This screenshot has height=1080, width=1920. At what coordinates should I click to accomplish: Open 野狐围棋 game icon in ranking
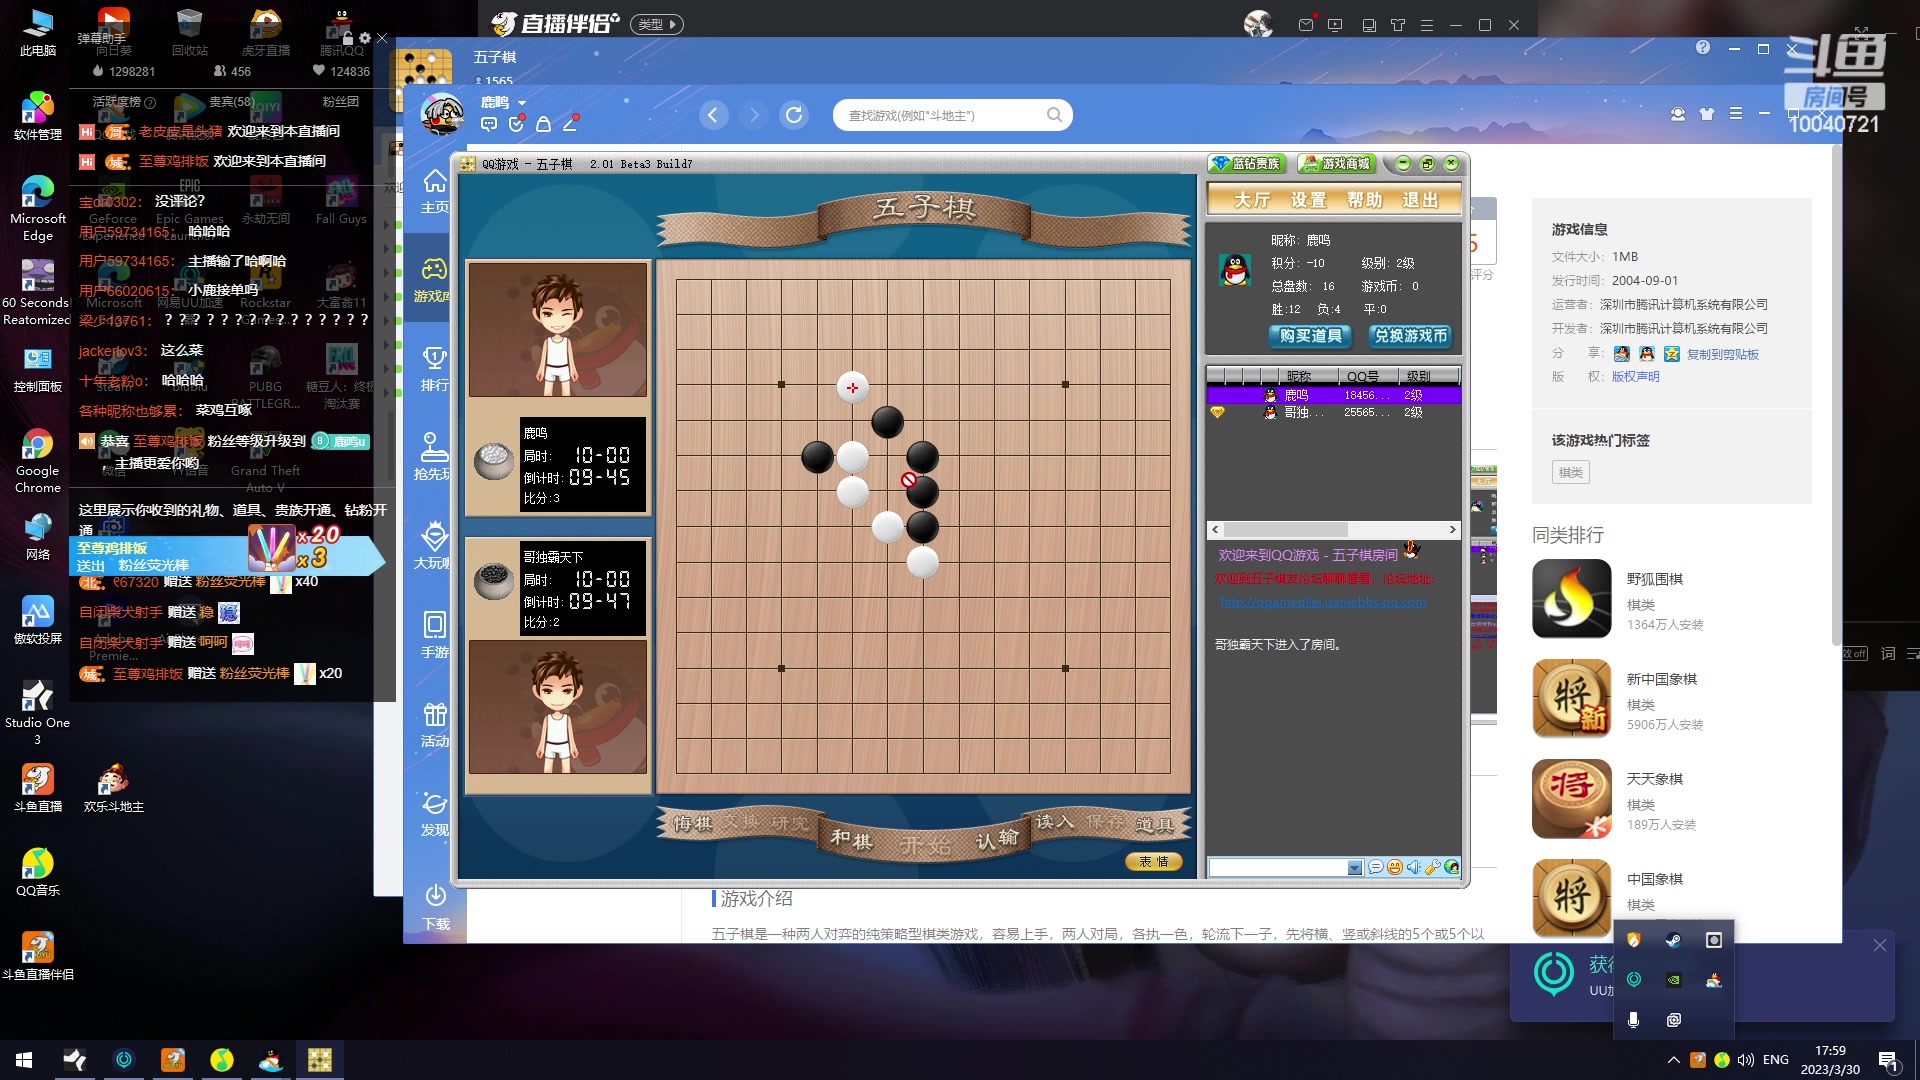point(1571,598)
